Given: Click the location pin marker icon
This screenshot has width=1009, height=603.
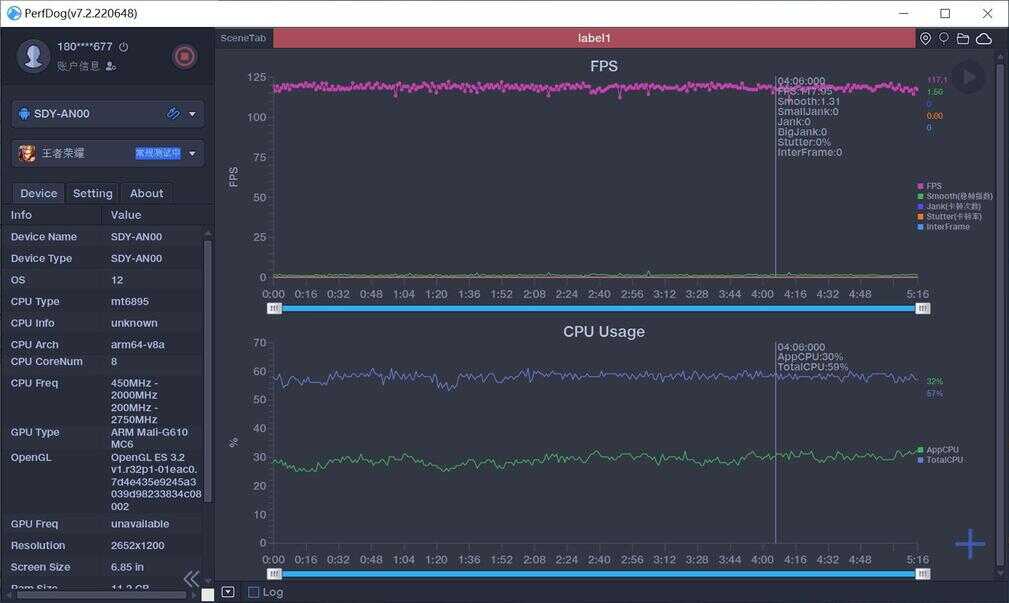Looking at the screenshot, I should (x=925, y=39).
